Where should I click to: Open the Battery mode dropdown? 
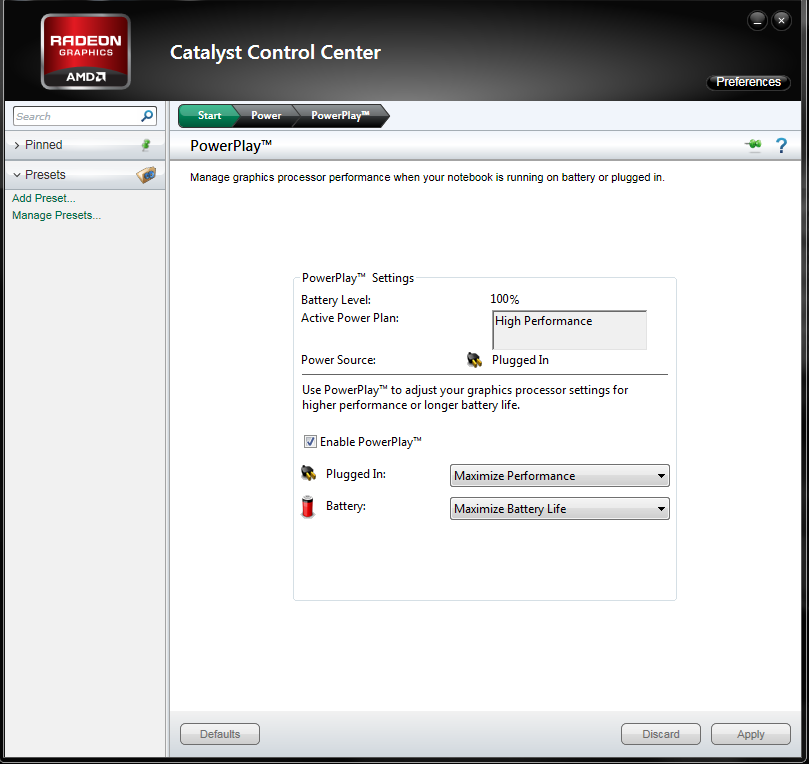coord(560,509)
